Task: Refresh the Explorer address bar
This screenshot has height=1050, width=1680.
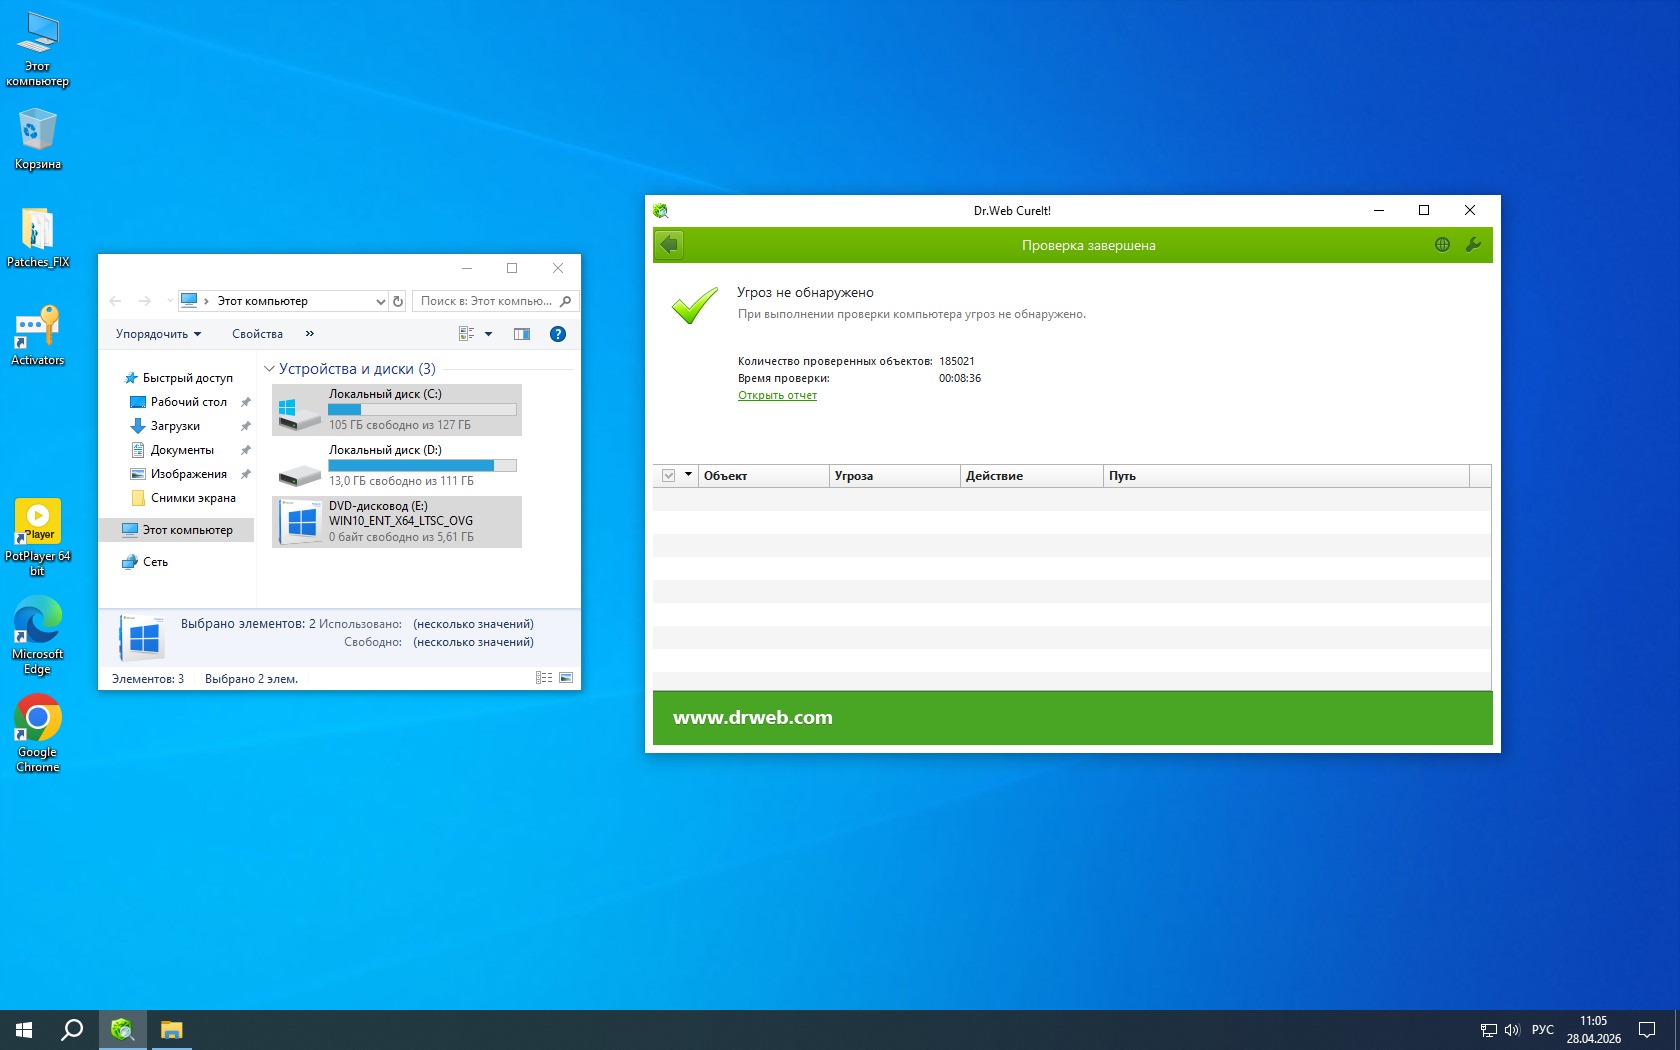Action: (398, 301)
